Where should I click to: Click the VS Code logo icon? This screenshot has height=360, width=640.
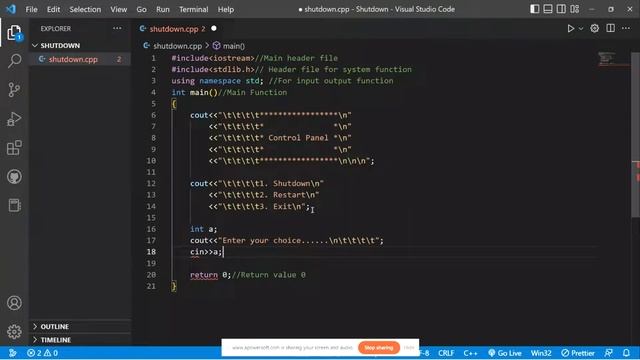[x=11, y=9]
